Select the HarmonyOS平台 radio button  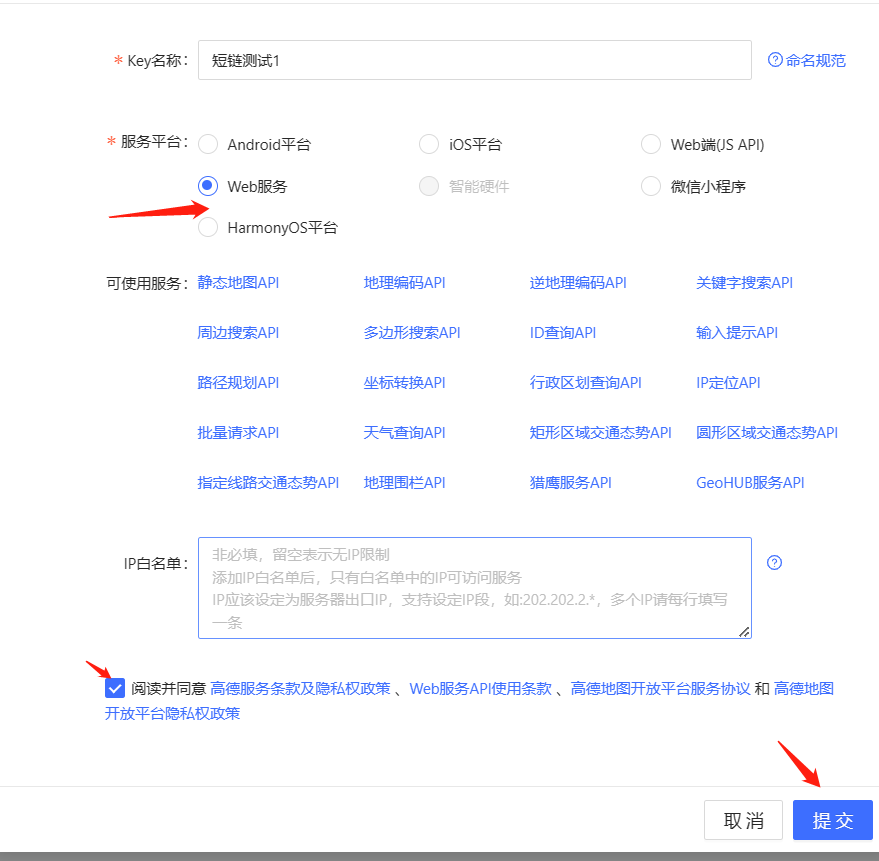click(x=208, y=227)
